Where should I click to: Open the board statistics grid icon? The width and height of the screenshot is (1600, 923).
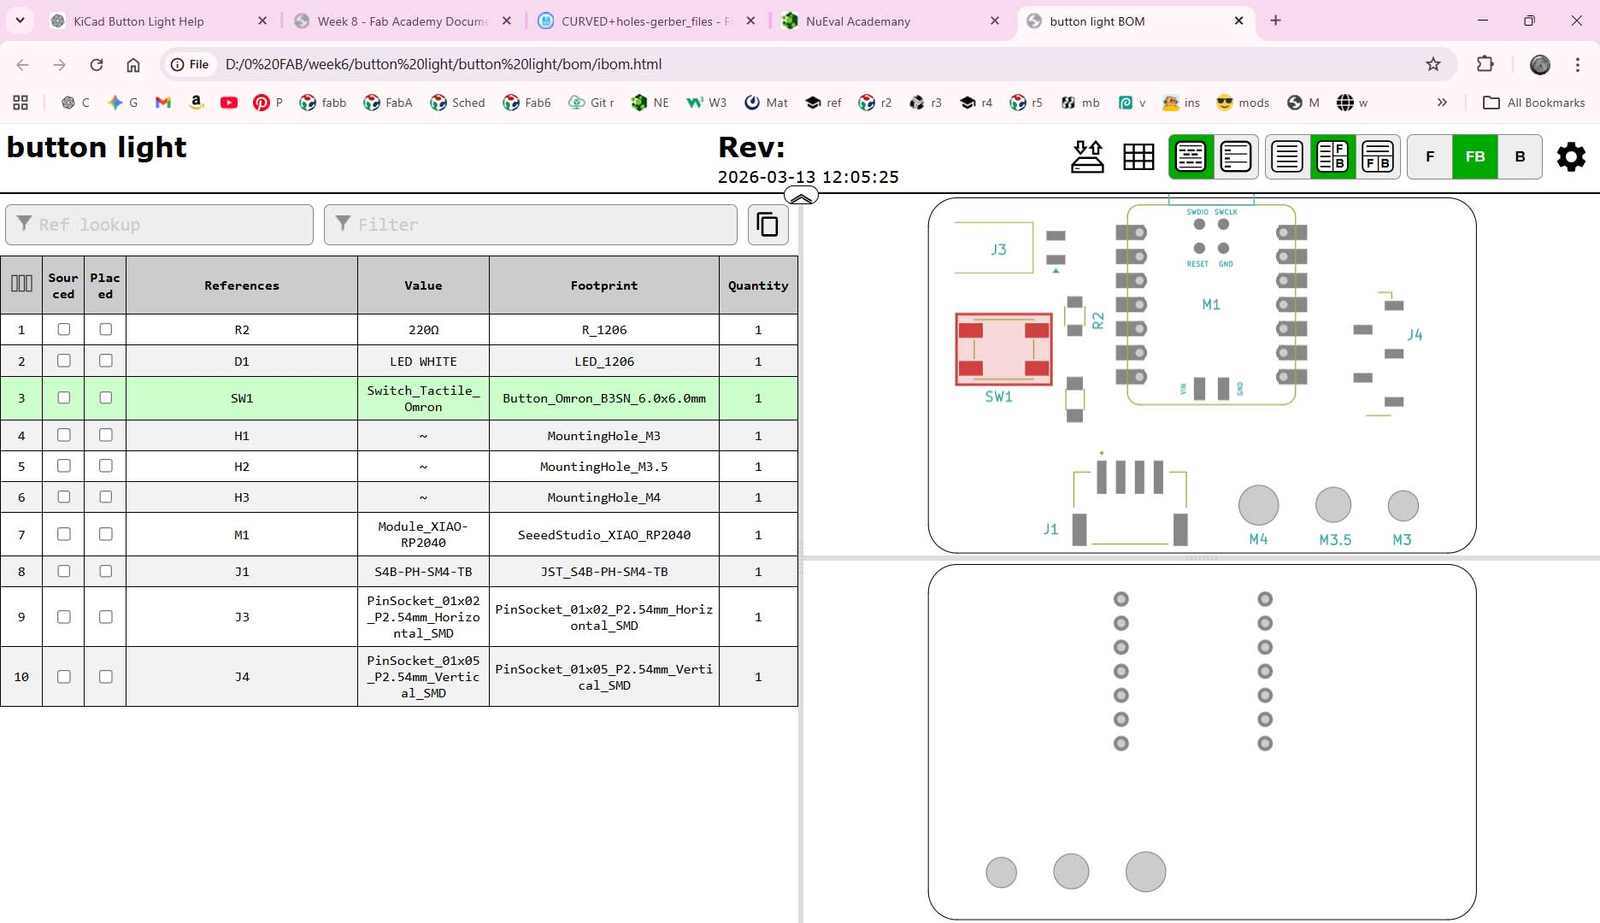pyautogui.click(x=1138, y=157)
